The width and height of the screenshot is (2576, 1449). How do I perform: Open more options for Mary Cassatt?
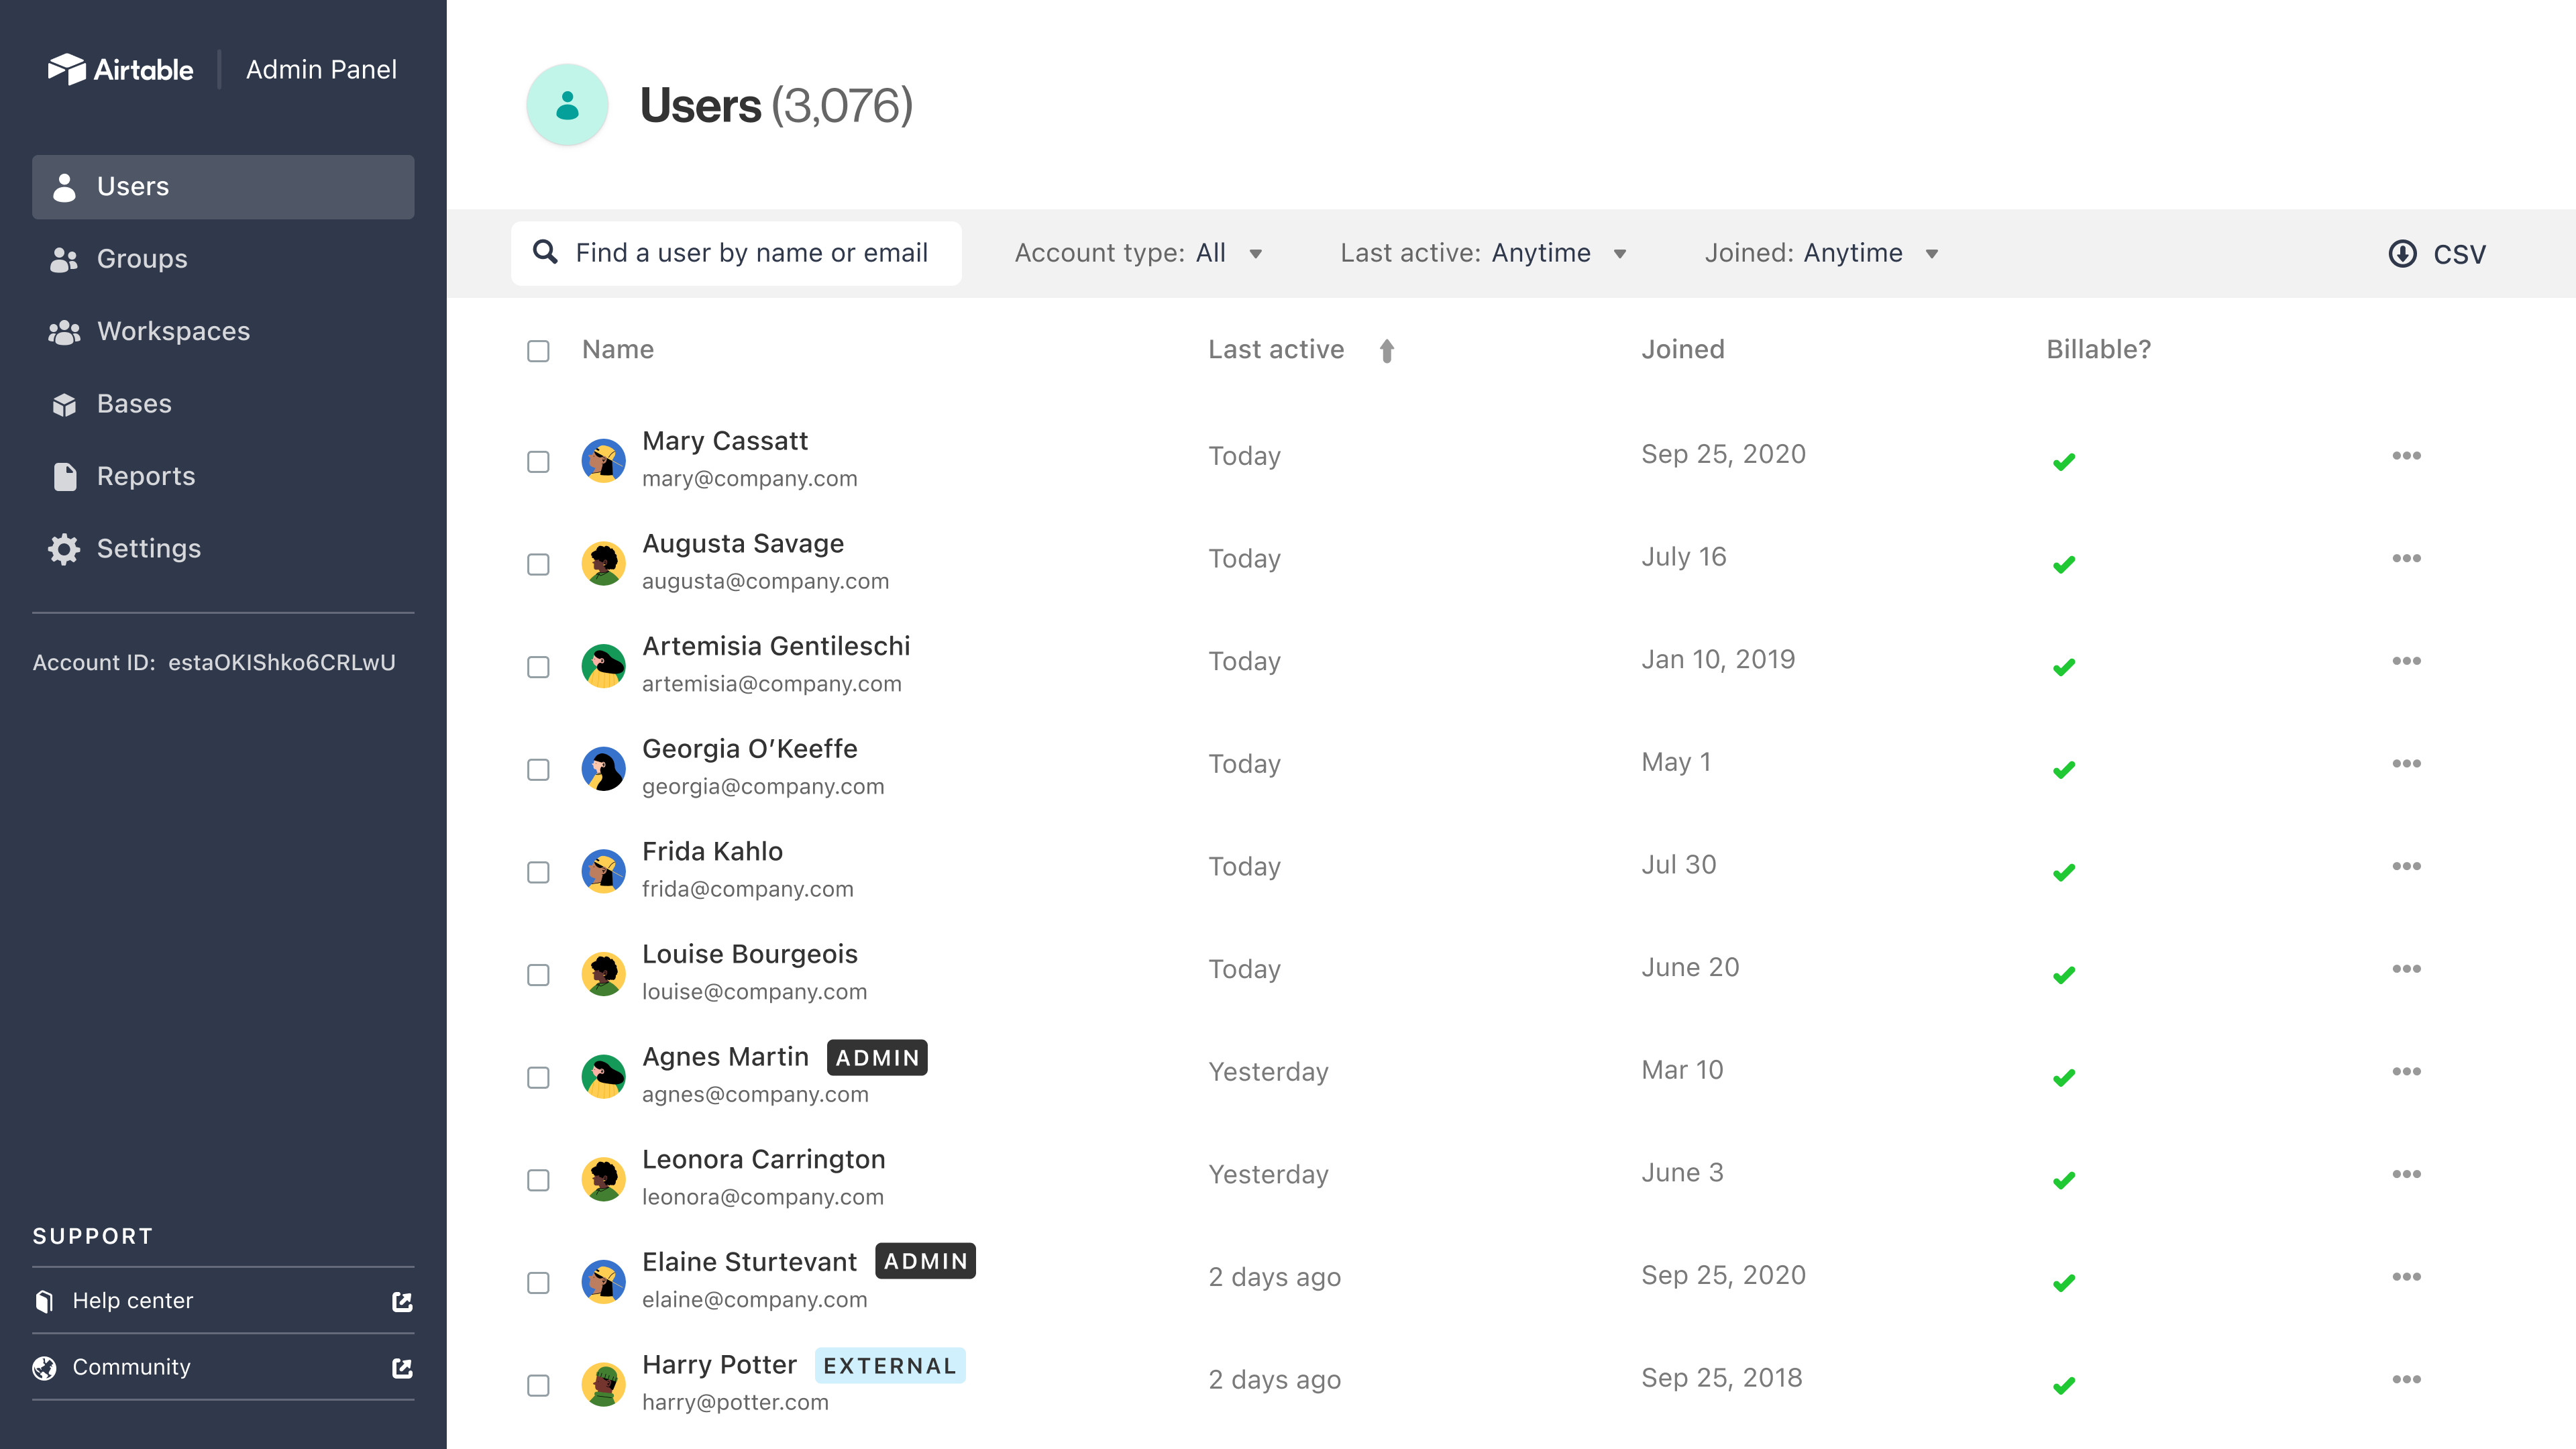point(2406,456)
